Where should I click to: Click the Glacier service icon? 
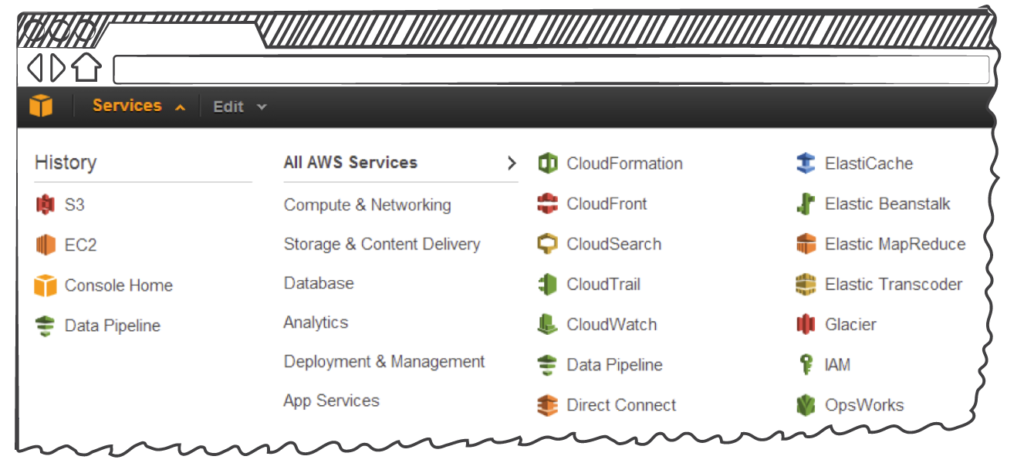pos(806,325)
